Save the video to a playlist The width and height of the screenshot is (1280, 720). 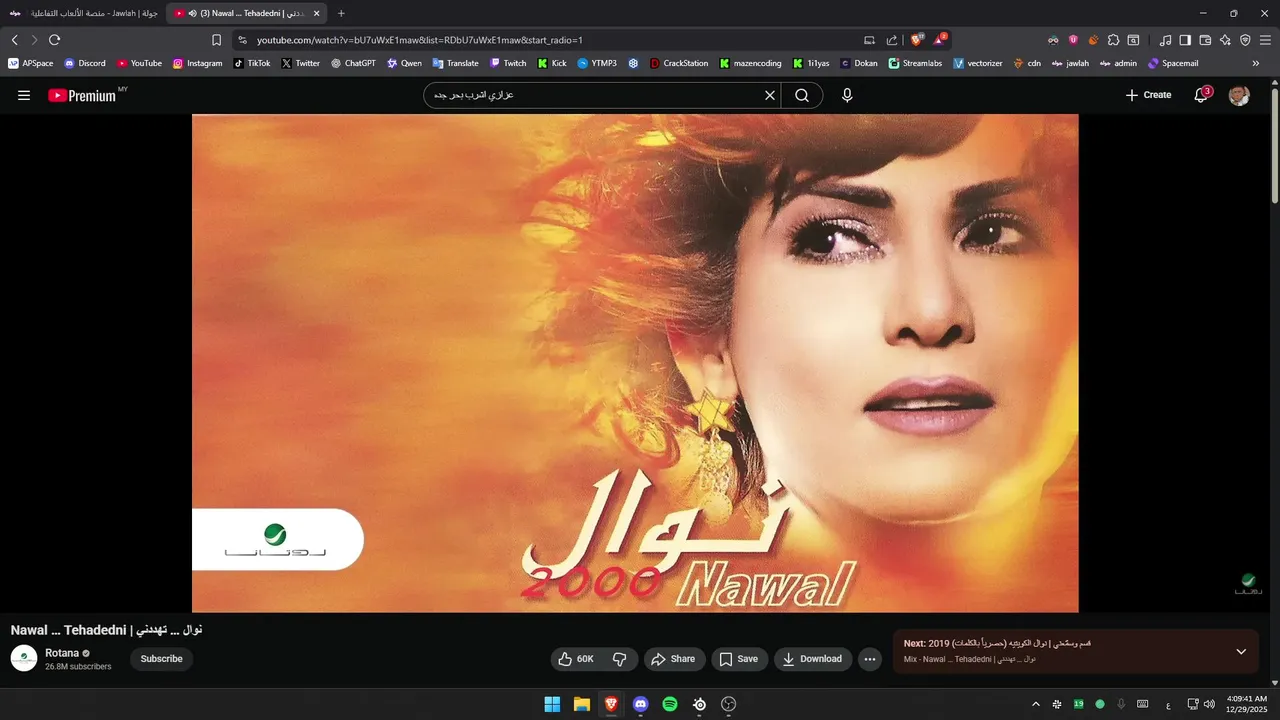(739, 659)
